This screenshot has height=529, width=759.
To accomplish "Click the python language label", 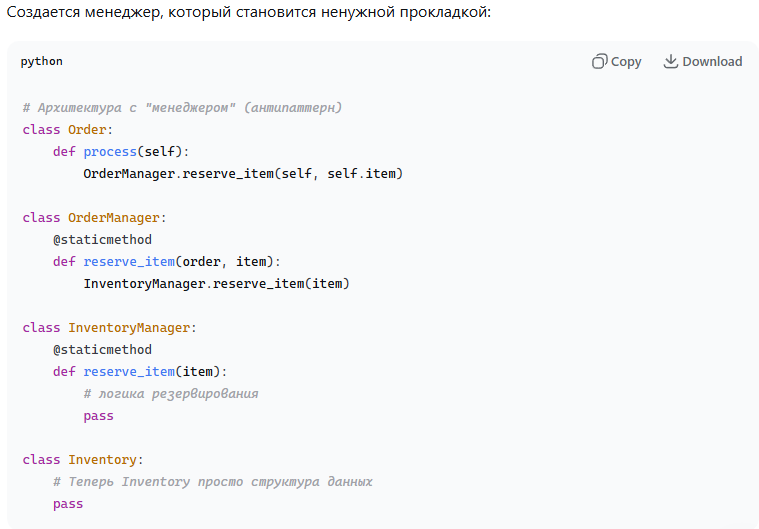I will [x=41, y=62].
